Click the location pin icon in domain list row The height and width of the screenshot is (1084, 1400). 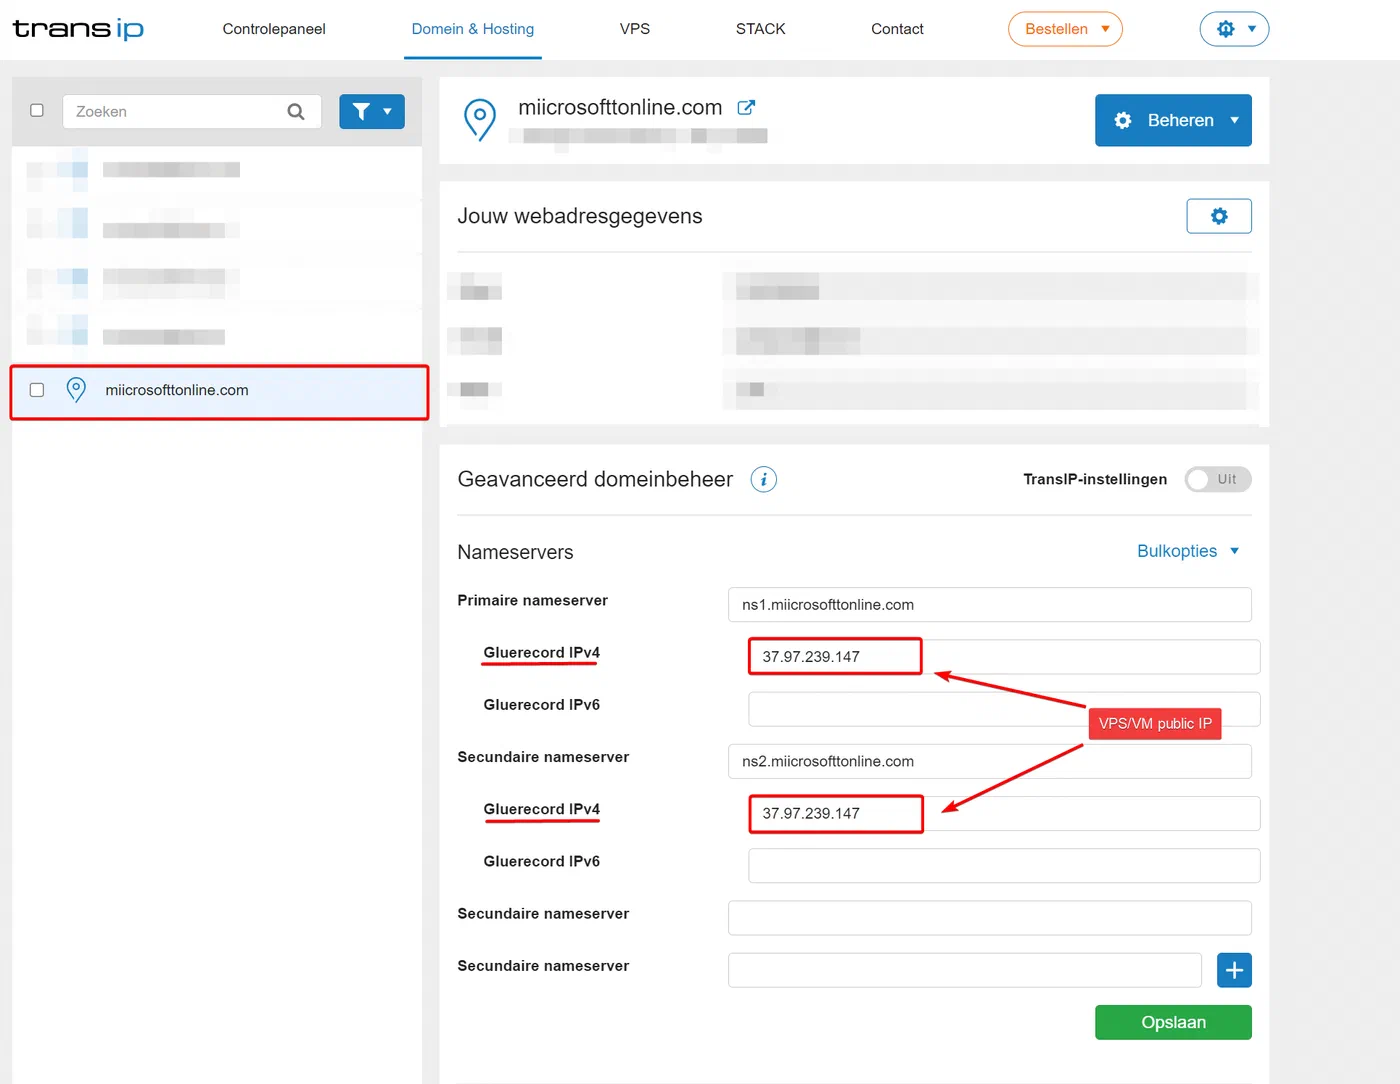tap(76, 390)
